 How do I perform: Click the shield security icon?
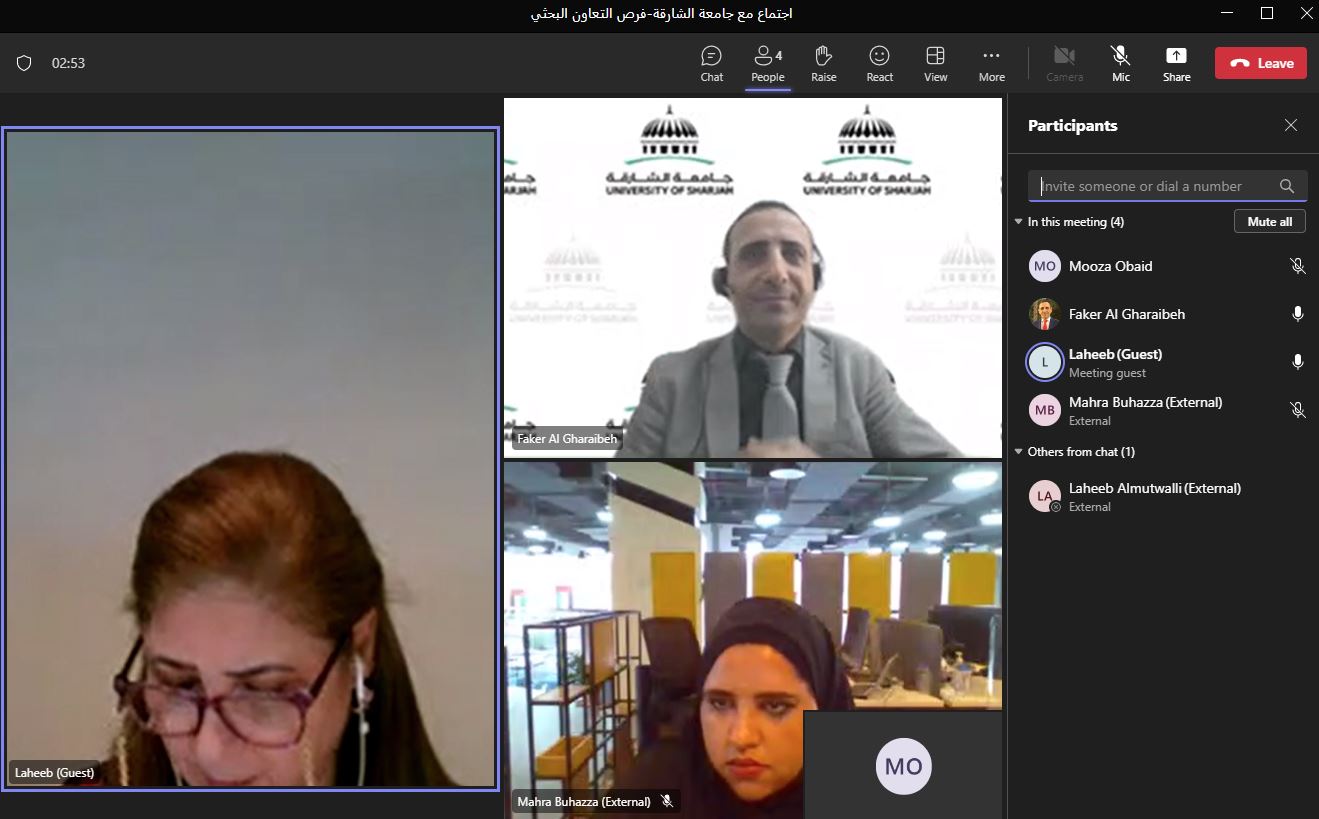pyautogui.click(x=24, y=63)
